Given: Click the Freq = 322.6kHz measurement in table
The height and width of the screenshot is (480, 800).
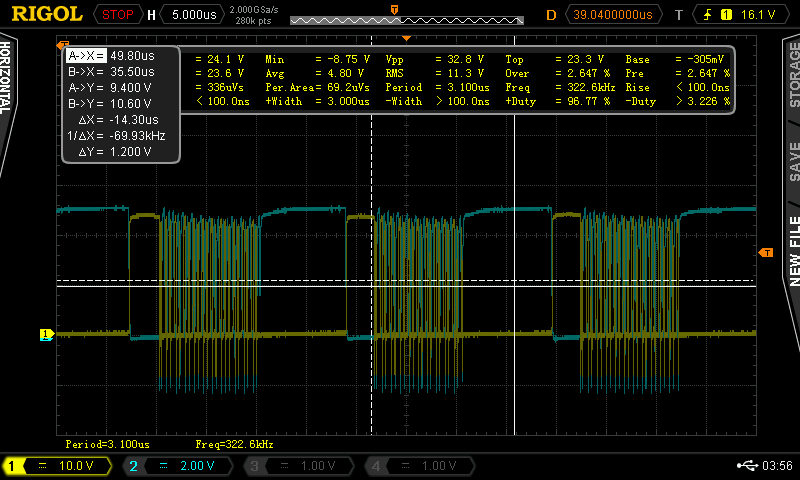Looking at the screenshot, I should click(560, 87).
